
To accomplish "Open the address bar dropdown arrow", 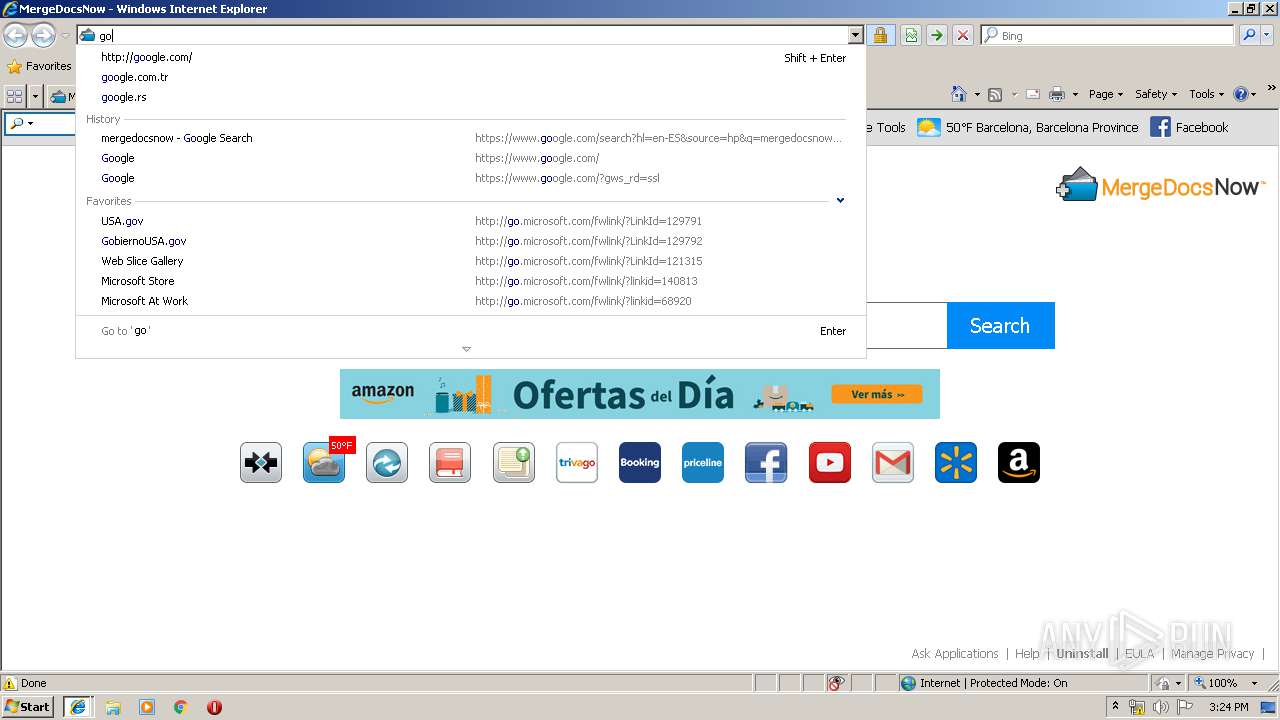I will (855, 35).
